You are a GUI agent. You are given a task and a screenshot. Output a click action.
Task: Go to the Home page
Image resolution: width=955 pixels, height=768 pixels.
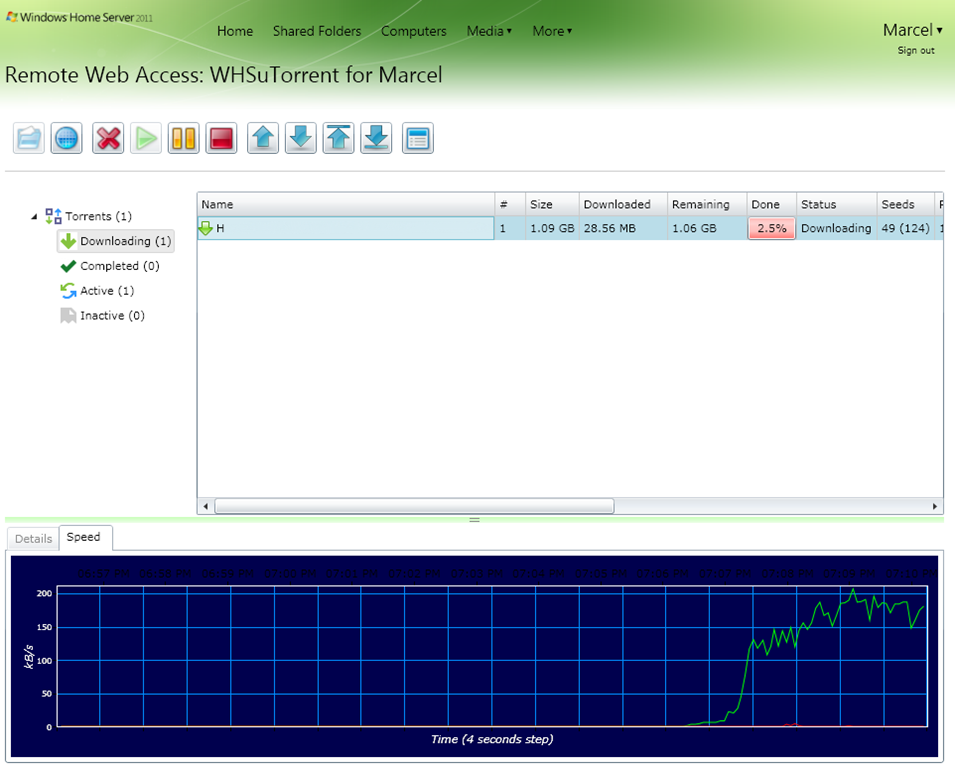click(235, 31)
